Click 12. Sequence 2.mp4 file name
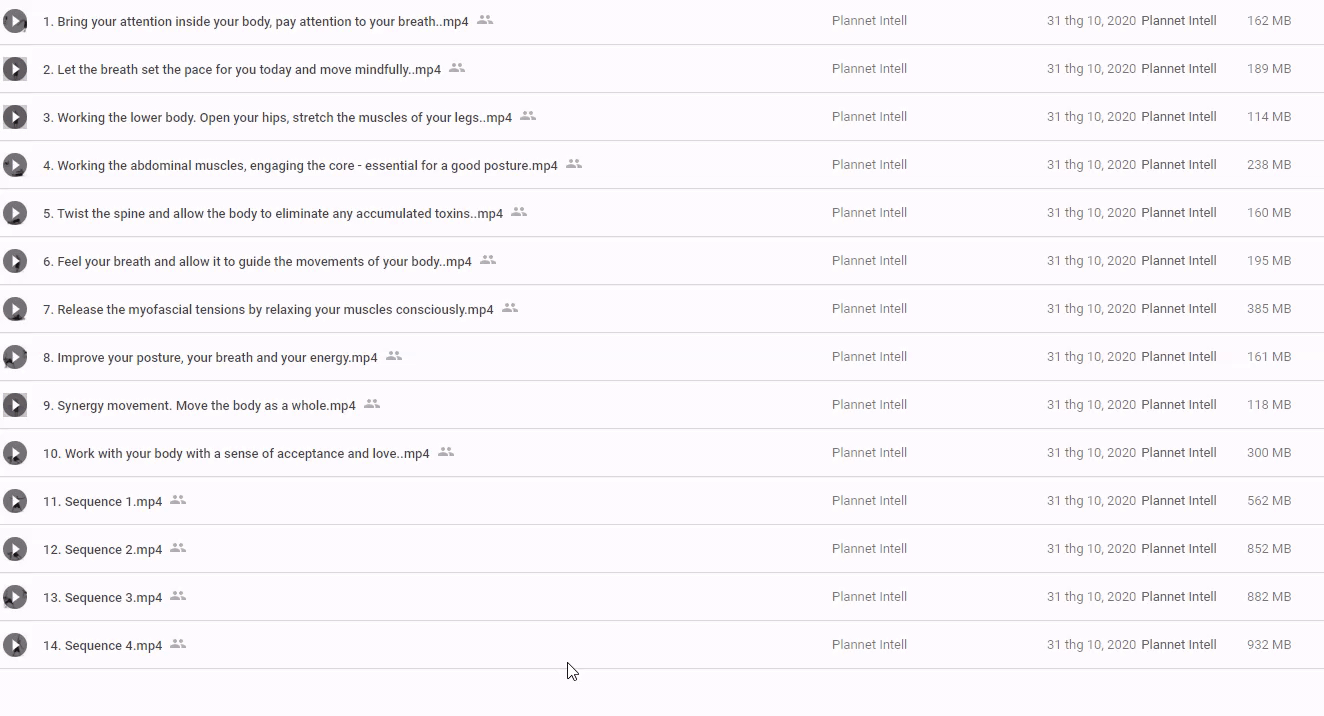 [x=102, y=550]
